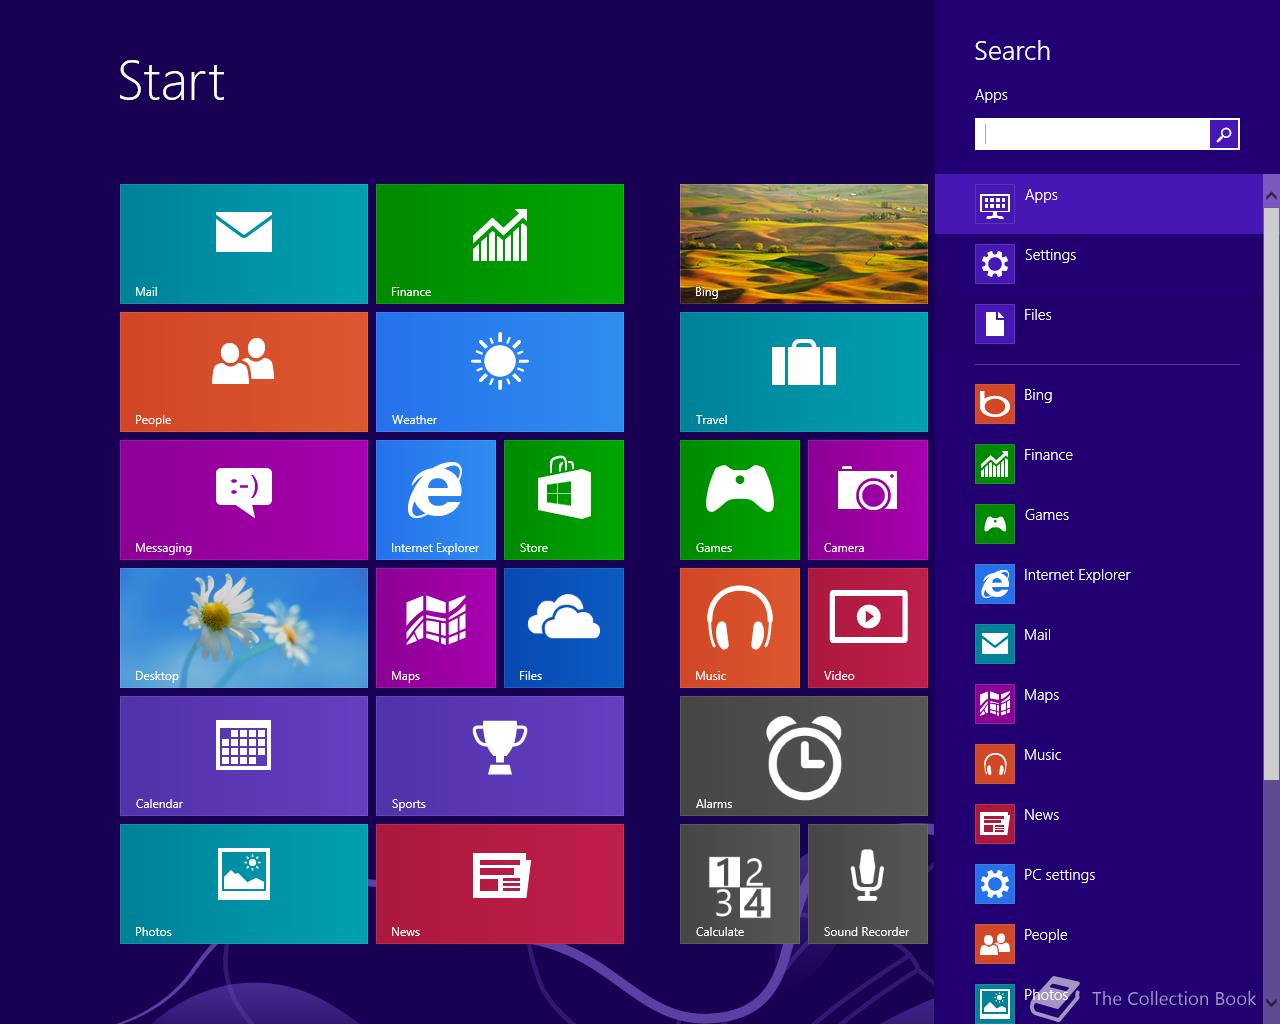Open the Bing landscape tile
1280x1024 pixels.
point(804,244)
